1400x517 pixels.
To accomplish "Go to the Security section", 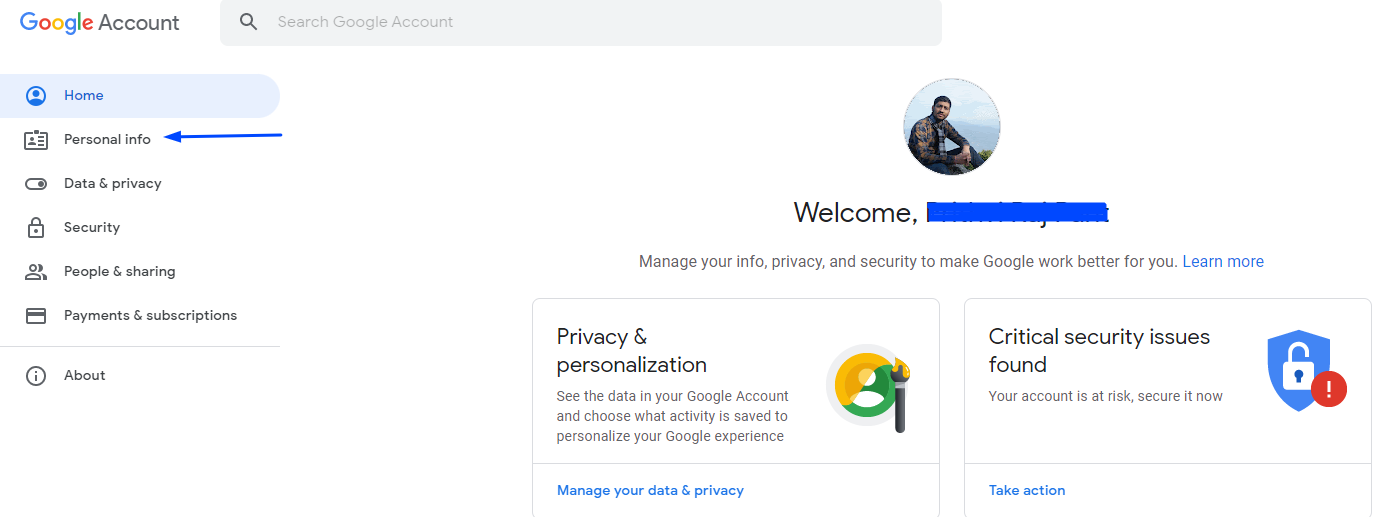I will click(92, 228).
